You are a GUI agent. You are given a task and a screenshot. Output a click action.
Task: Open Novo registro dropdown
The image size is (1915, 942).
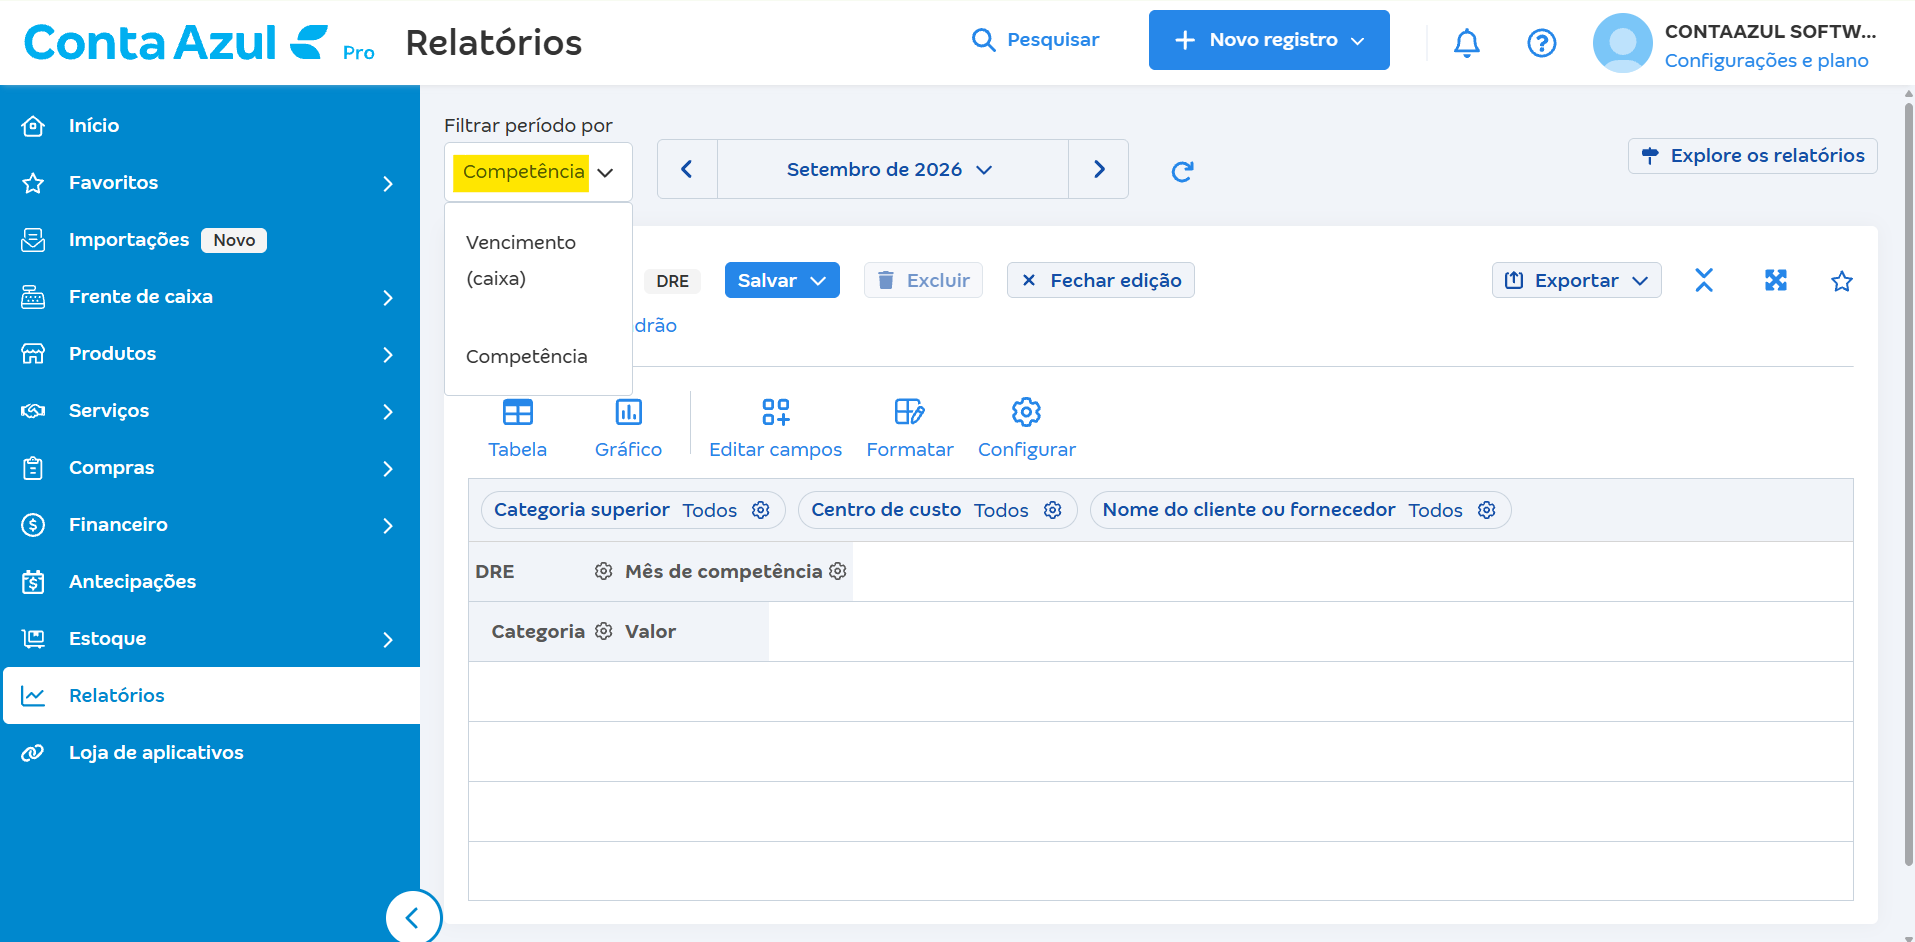[x=1268, y=40]
